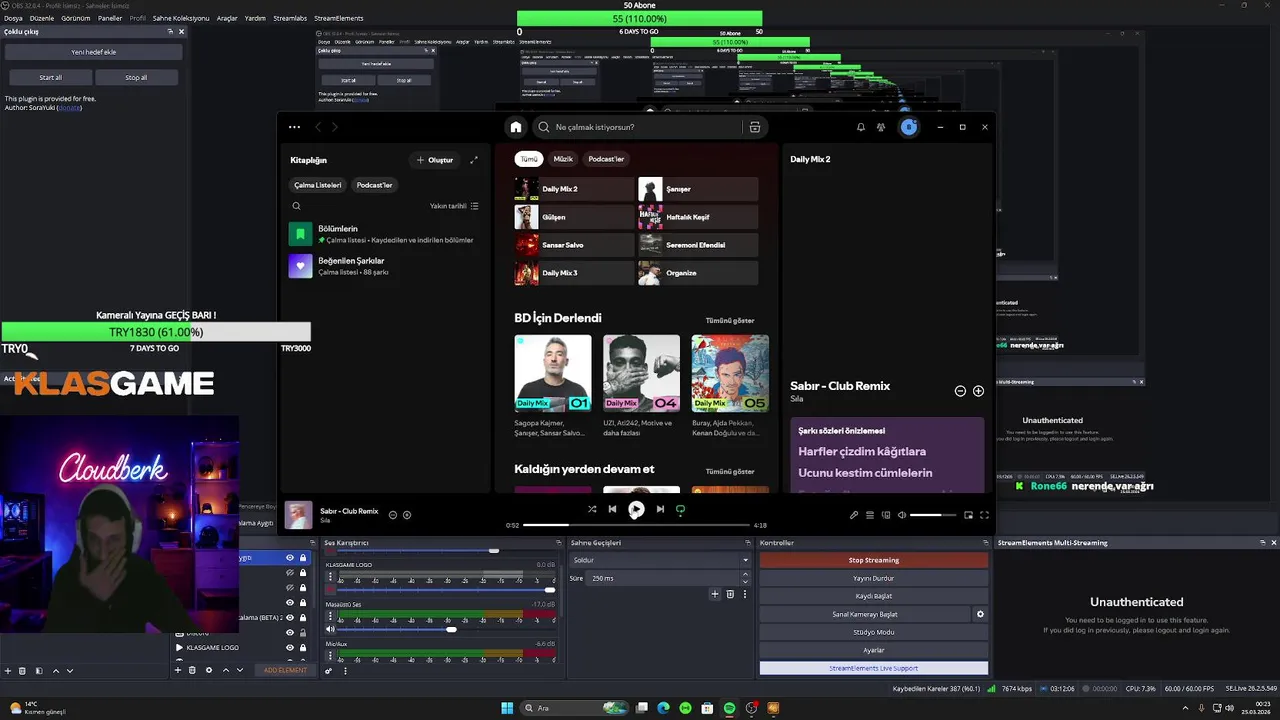The image size is (1280, 720).
Task: Open Spotify queue icon
Action: coord(870,515)
